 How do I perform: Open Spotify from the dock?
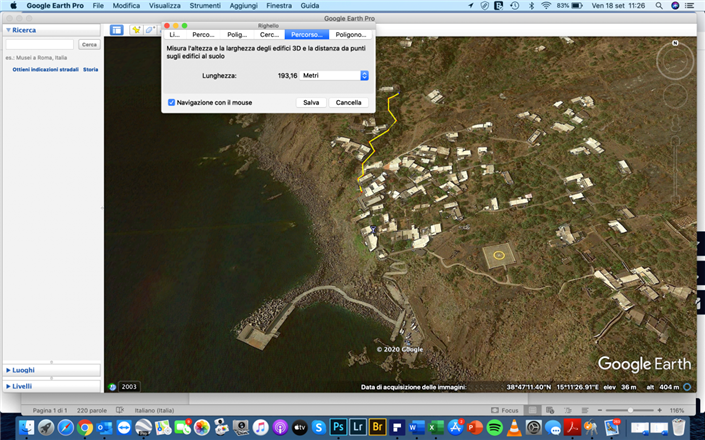coord(495,427)
